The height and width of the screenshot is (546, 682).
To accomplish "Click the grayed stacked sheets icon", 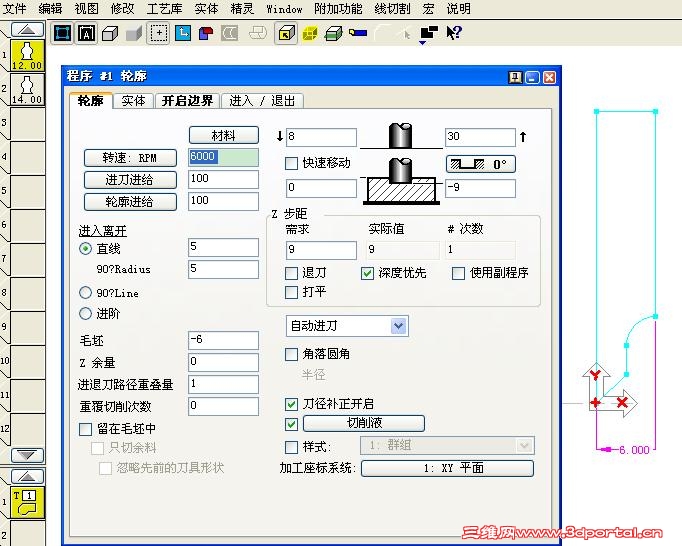I will (x=258, y=33).
